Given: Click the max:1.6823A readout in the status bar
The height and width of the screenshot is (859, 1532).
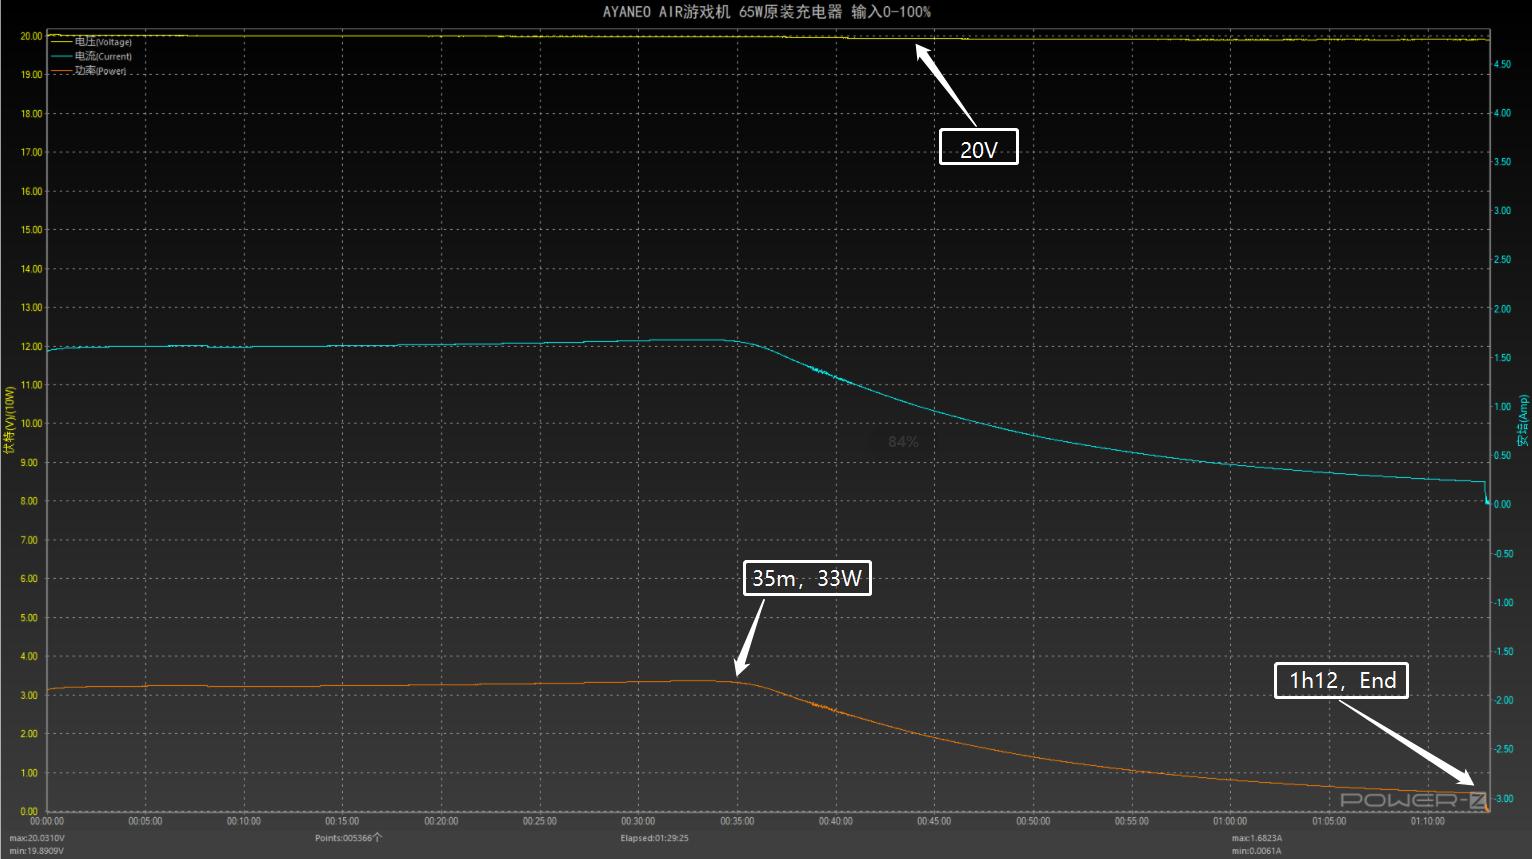Looking at the screenshot, I should pos(1257,838).
